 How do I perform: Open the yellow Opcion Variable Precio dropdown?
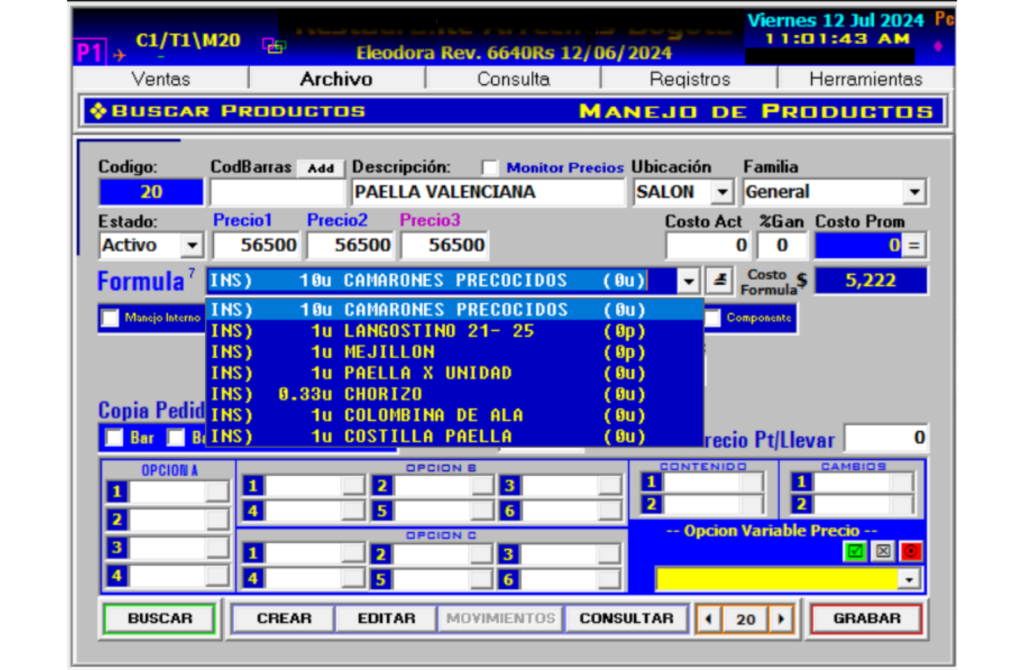pos(908,579)
